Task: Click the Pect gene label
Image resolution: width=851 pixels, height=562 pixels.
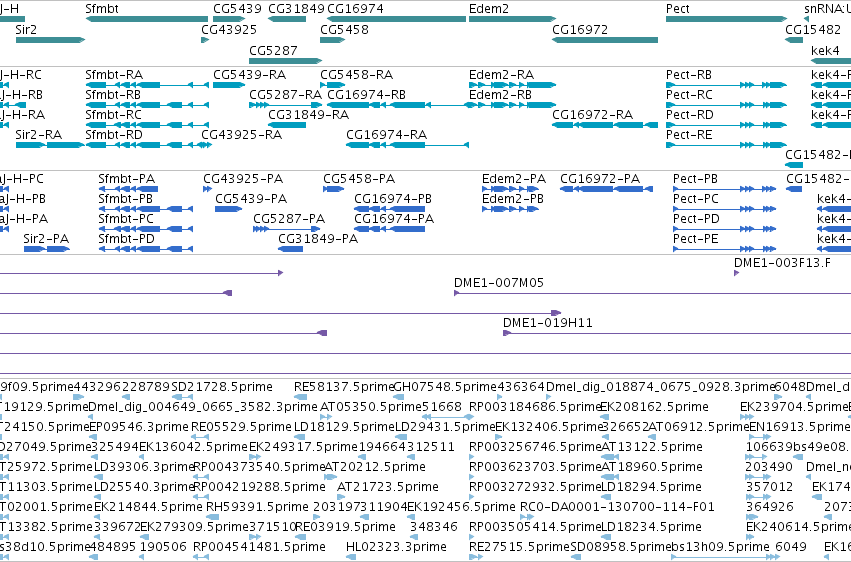Action: pyautogui.click(x=678, y=9)
